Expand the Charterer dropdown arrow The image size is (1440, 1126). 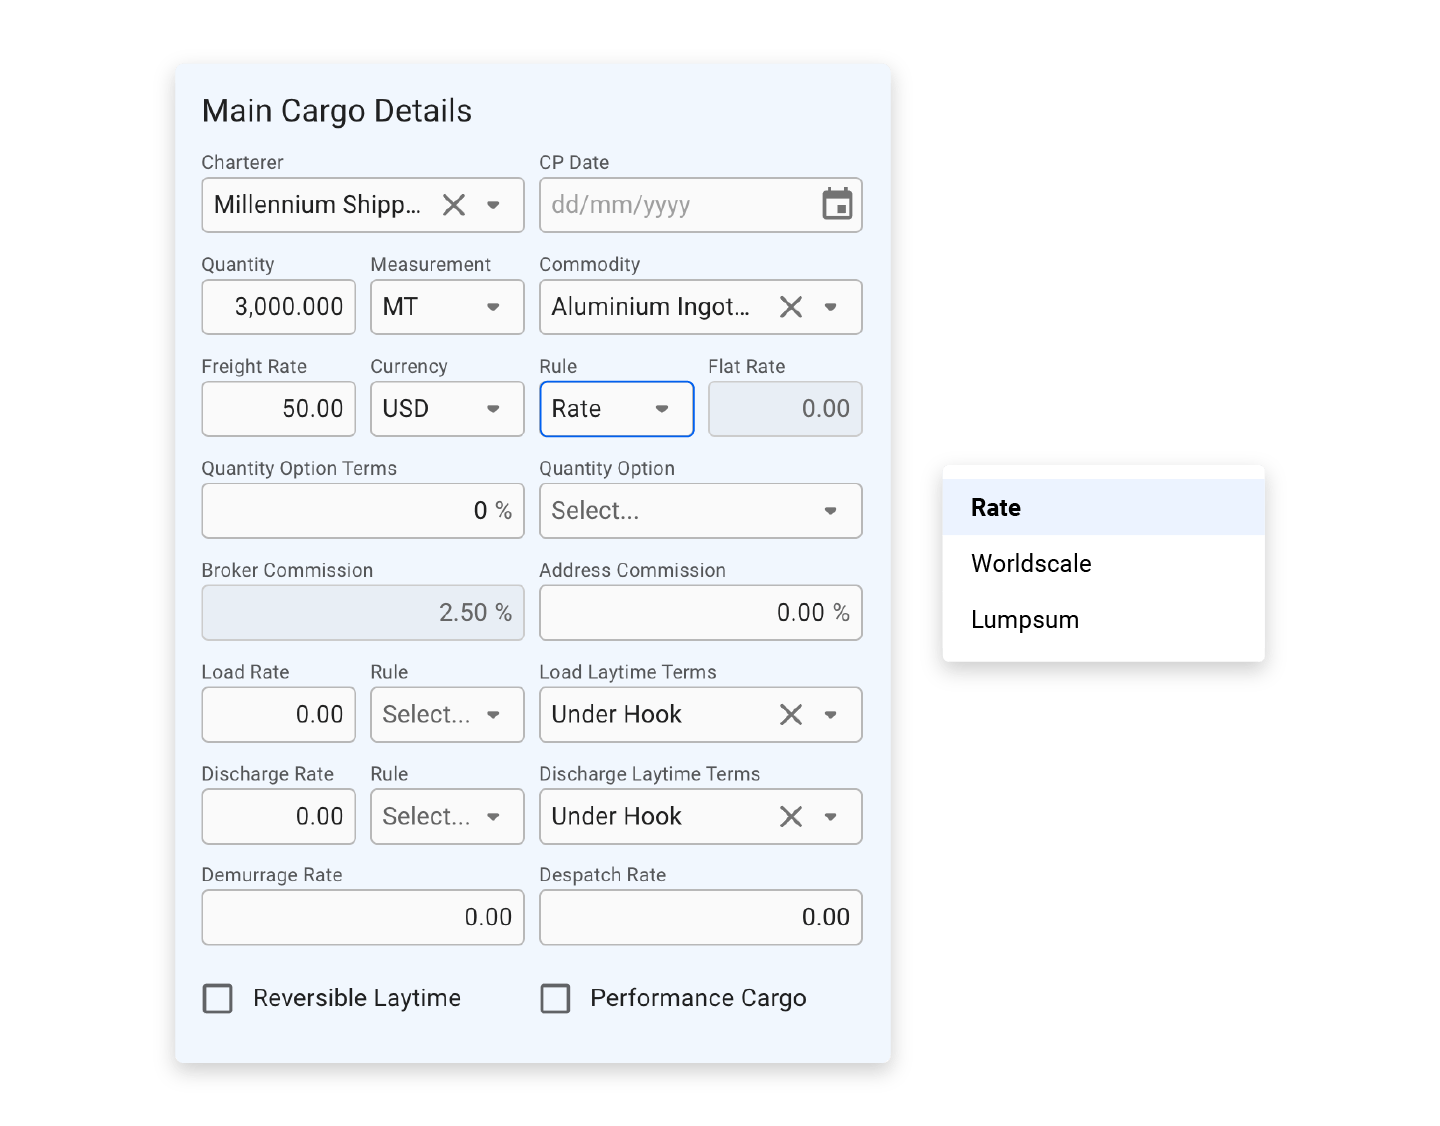pos(493,205)
